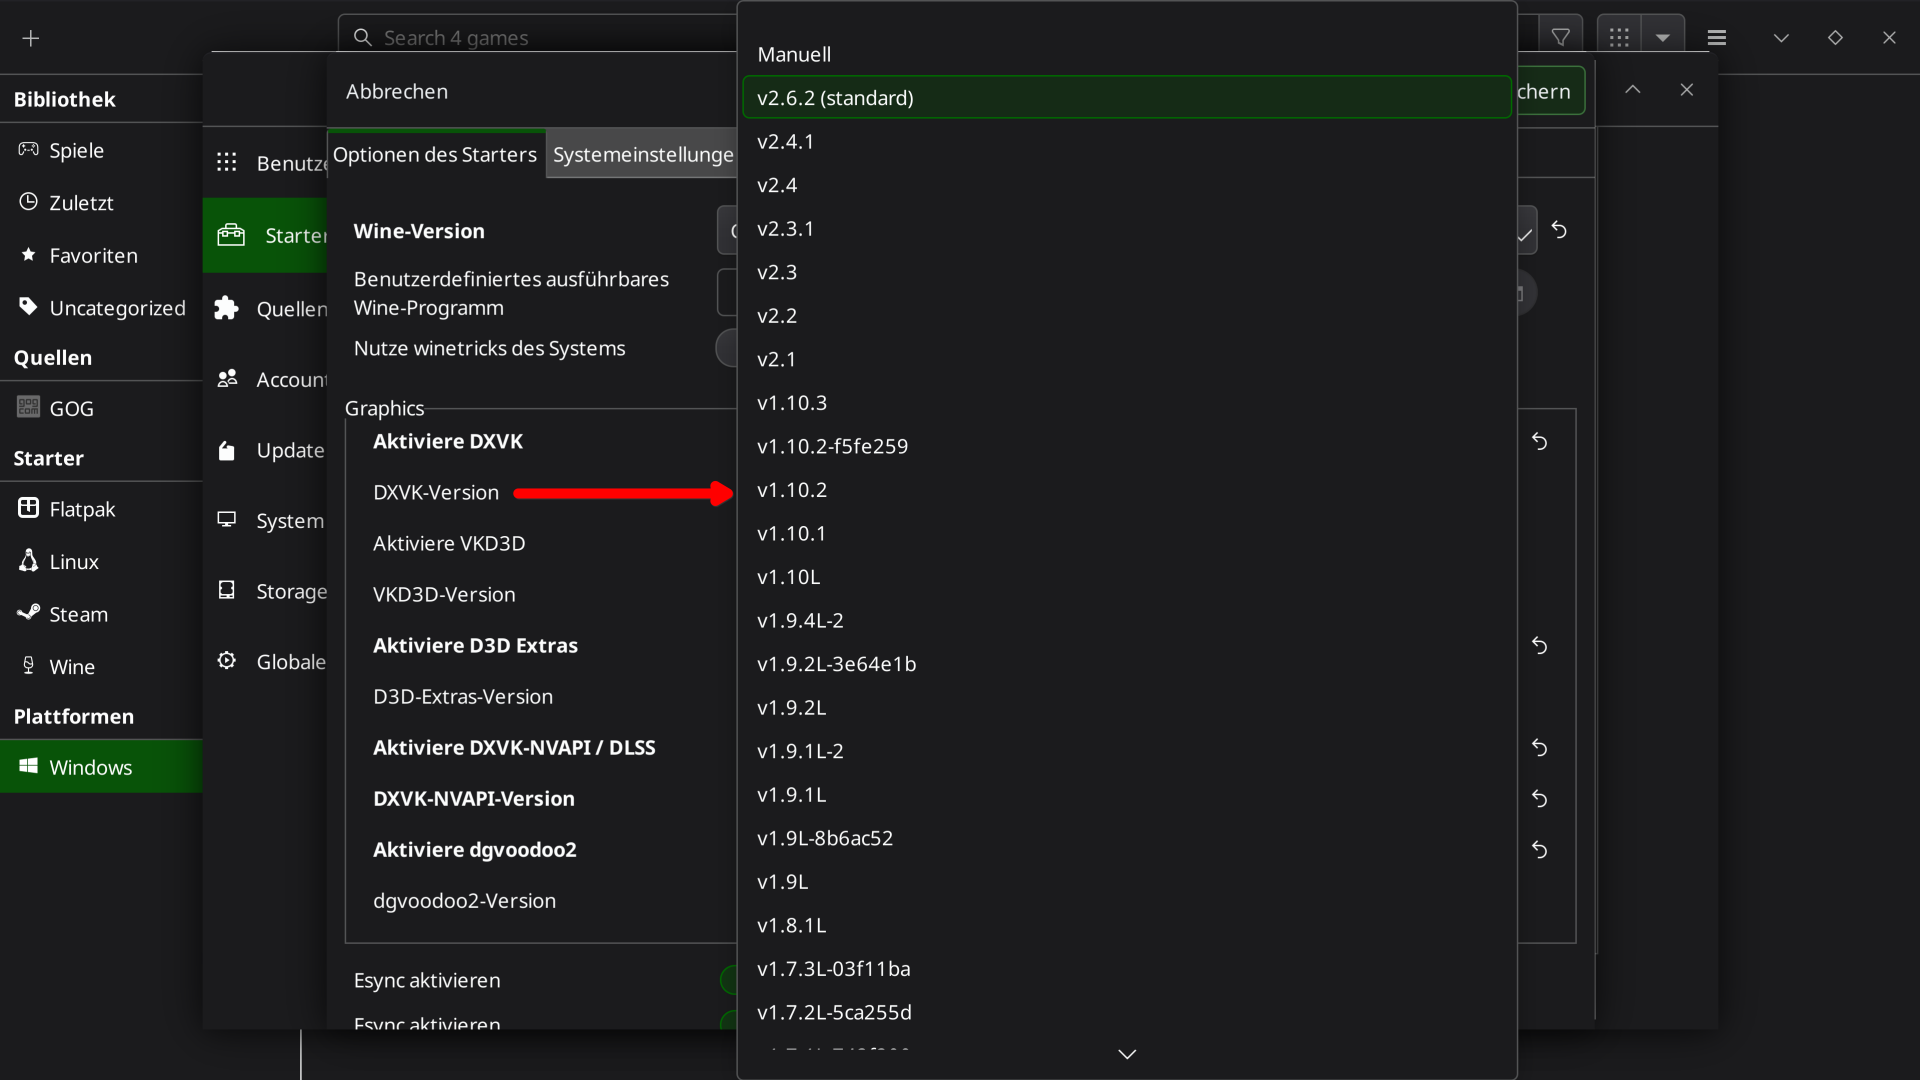1920x1080 pixels.
Task: Click the plus add-game icon
Action: (x=31, y=38)
